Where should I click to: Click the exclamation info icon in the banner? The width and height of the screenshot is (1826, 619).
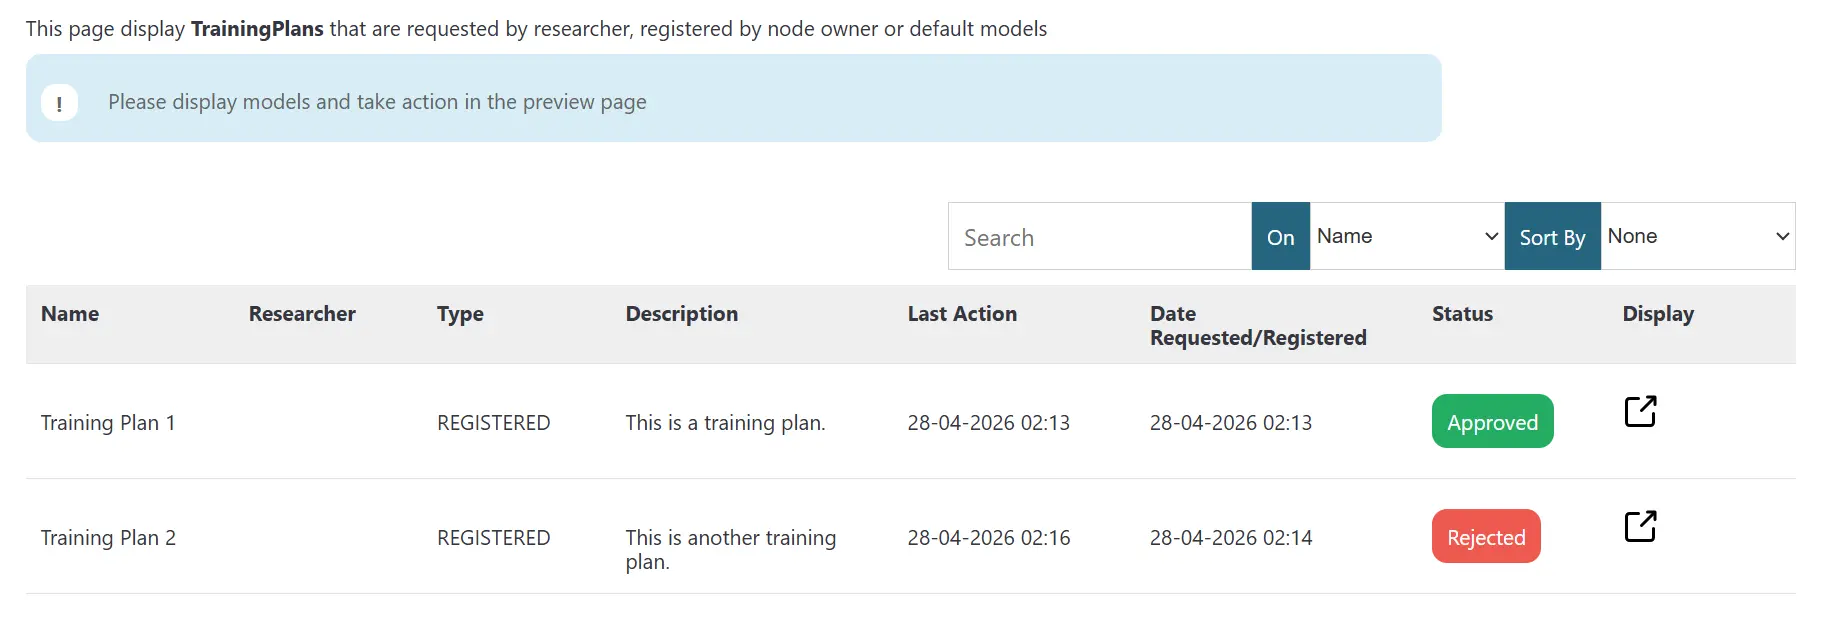click(59, 102)
